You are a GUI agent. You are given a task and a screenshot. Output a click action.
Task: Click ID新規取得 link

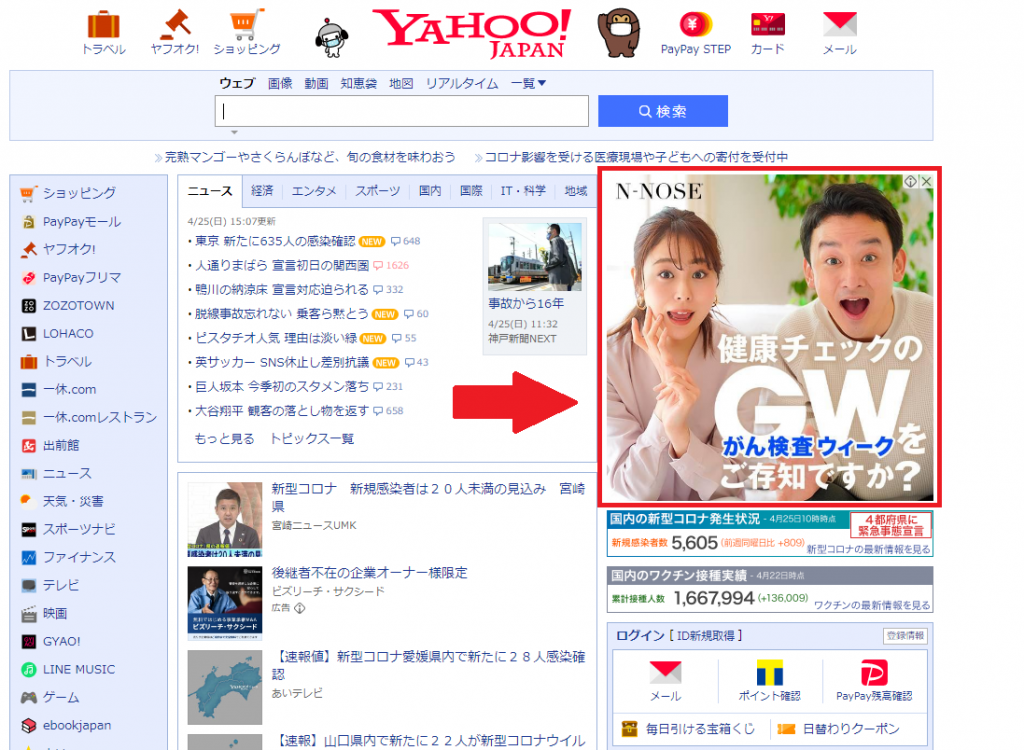click(705, 636)
